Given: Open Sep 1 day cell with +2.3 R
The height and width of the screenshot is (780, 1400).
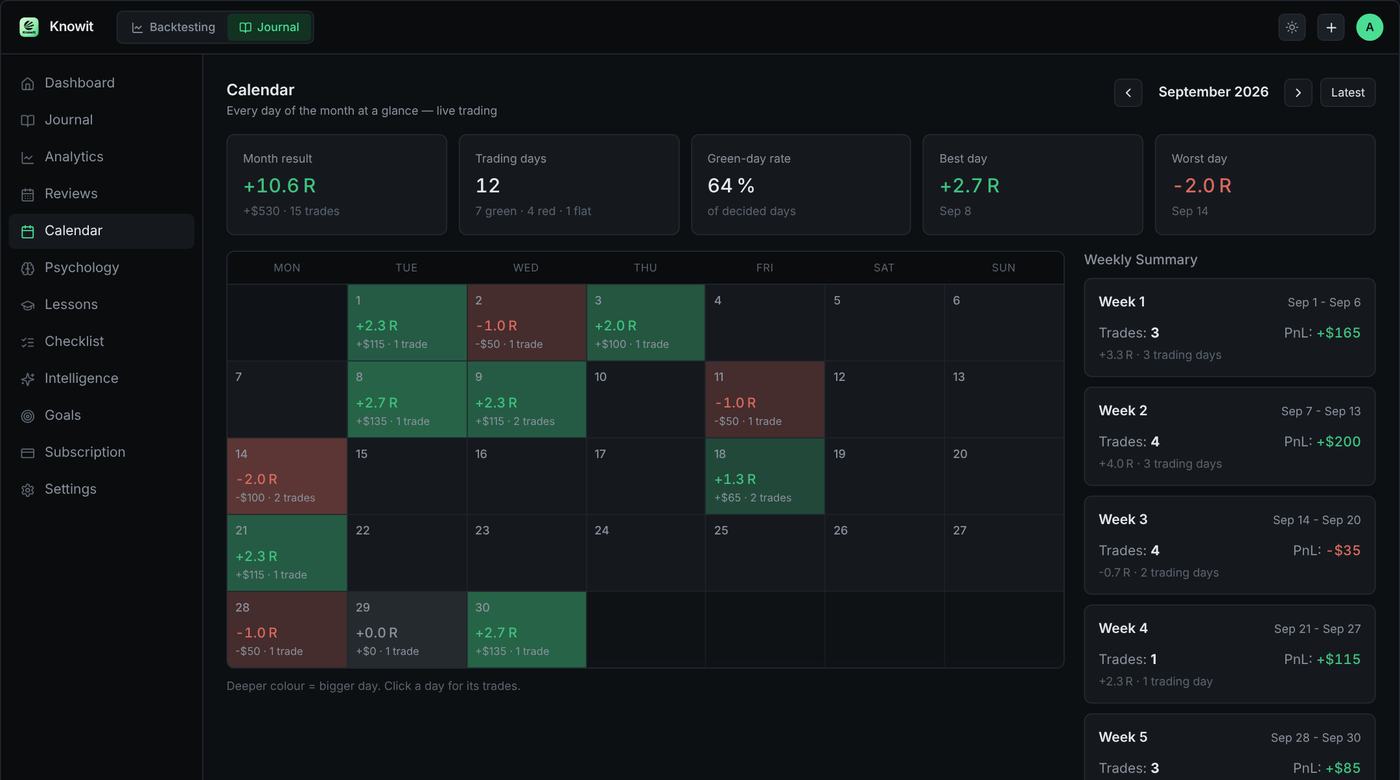Looking at the screenshot, I should [407, 323].
